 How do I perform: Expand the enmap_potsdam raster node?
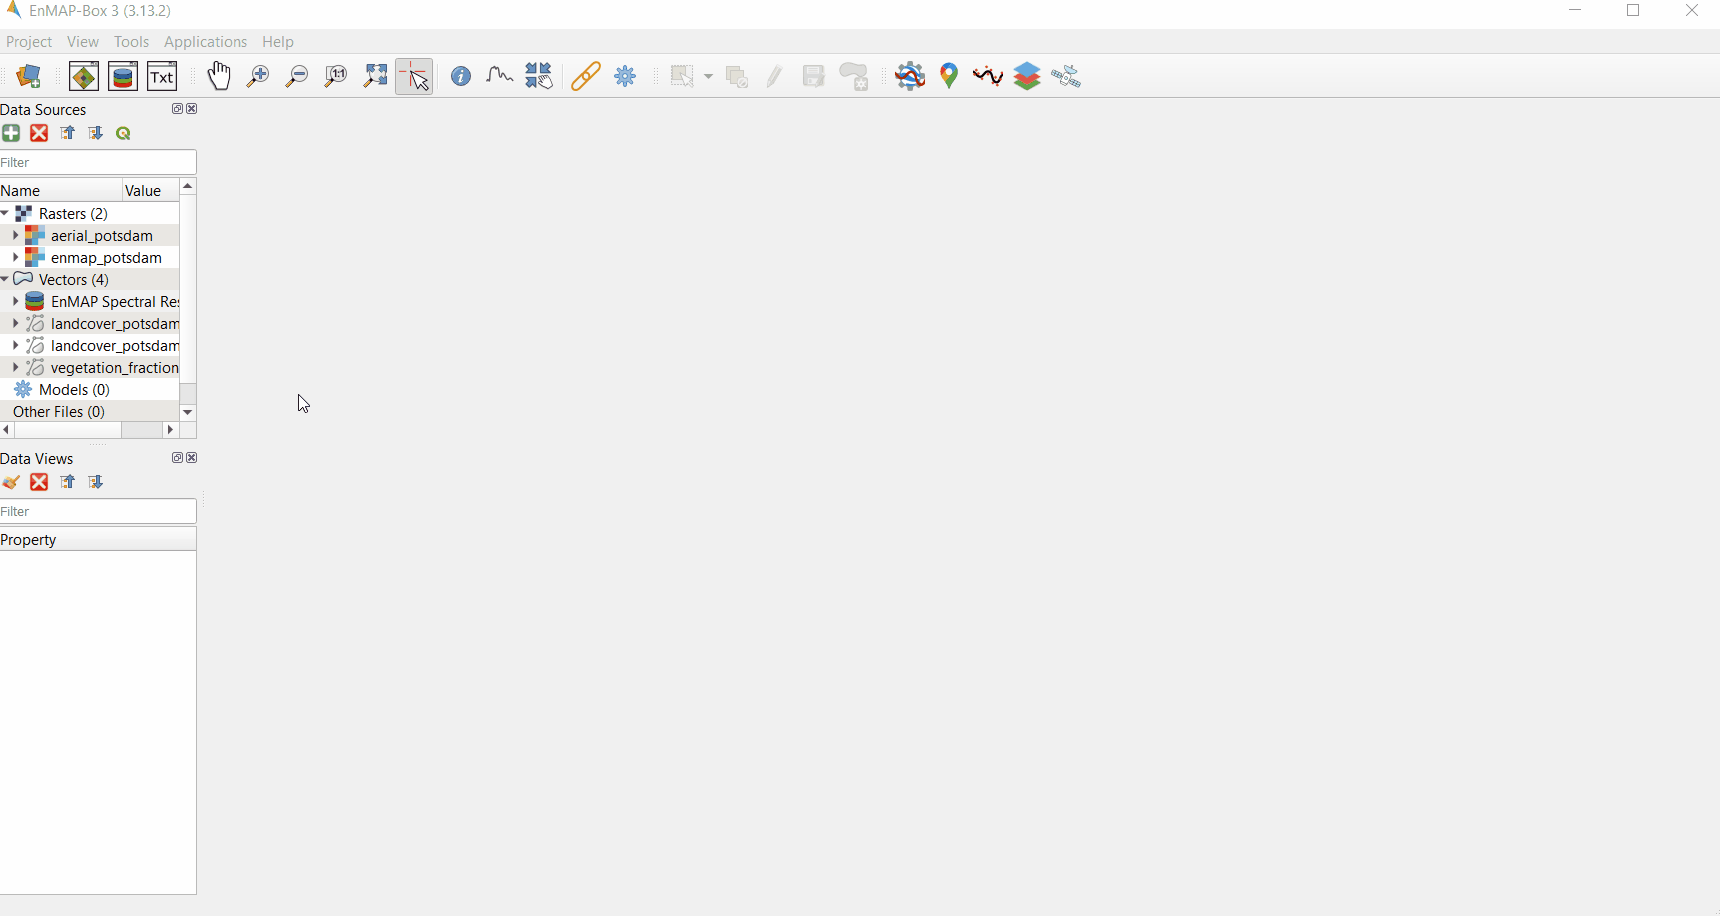click(16, 257)
